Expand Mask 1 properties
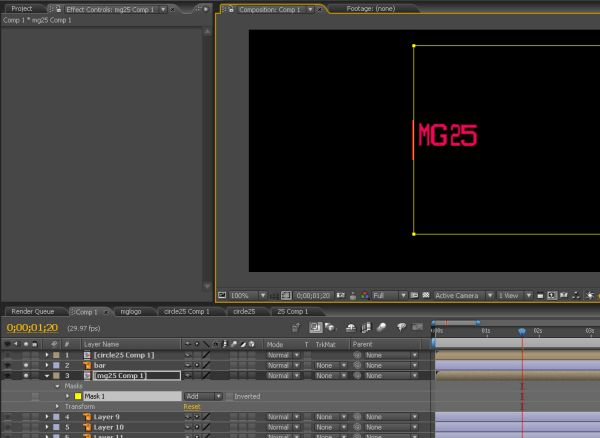This screenshot has width=600, height=438. point(68,396)
